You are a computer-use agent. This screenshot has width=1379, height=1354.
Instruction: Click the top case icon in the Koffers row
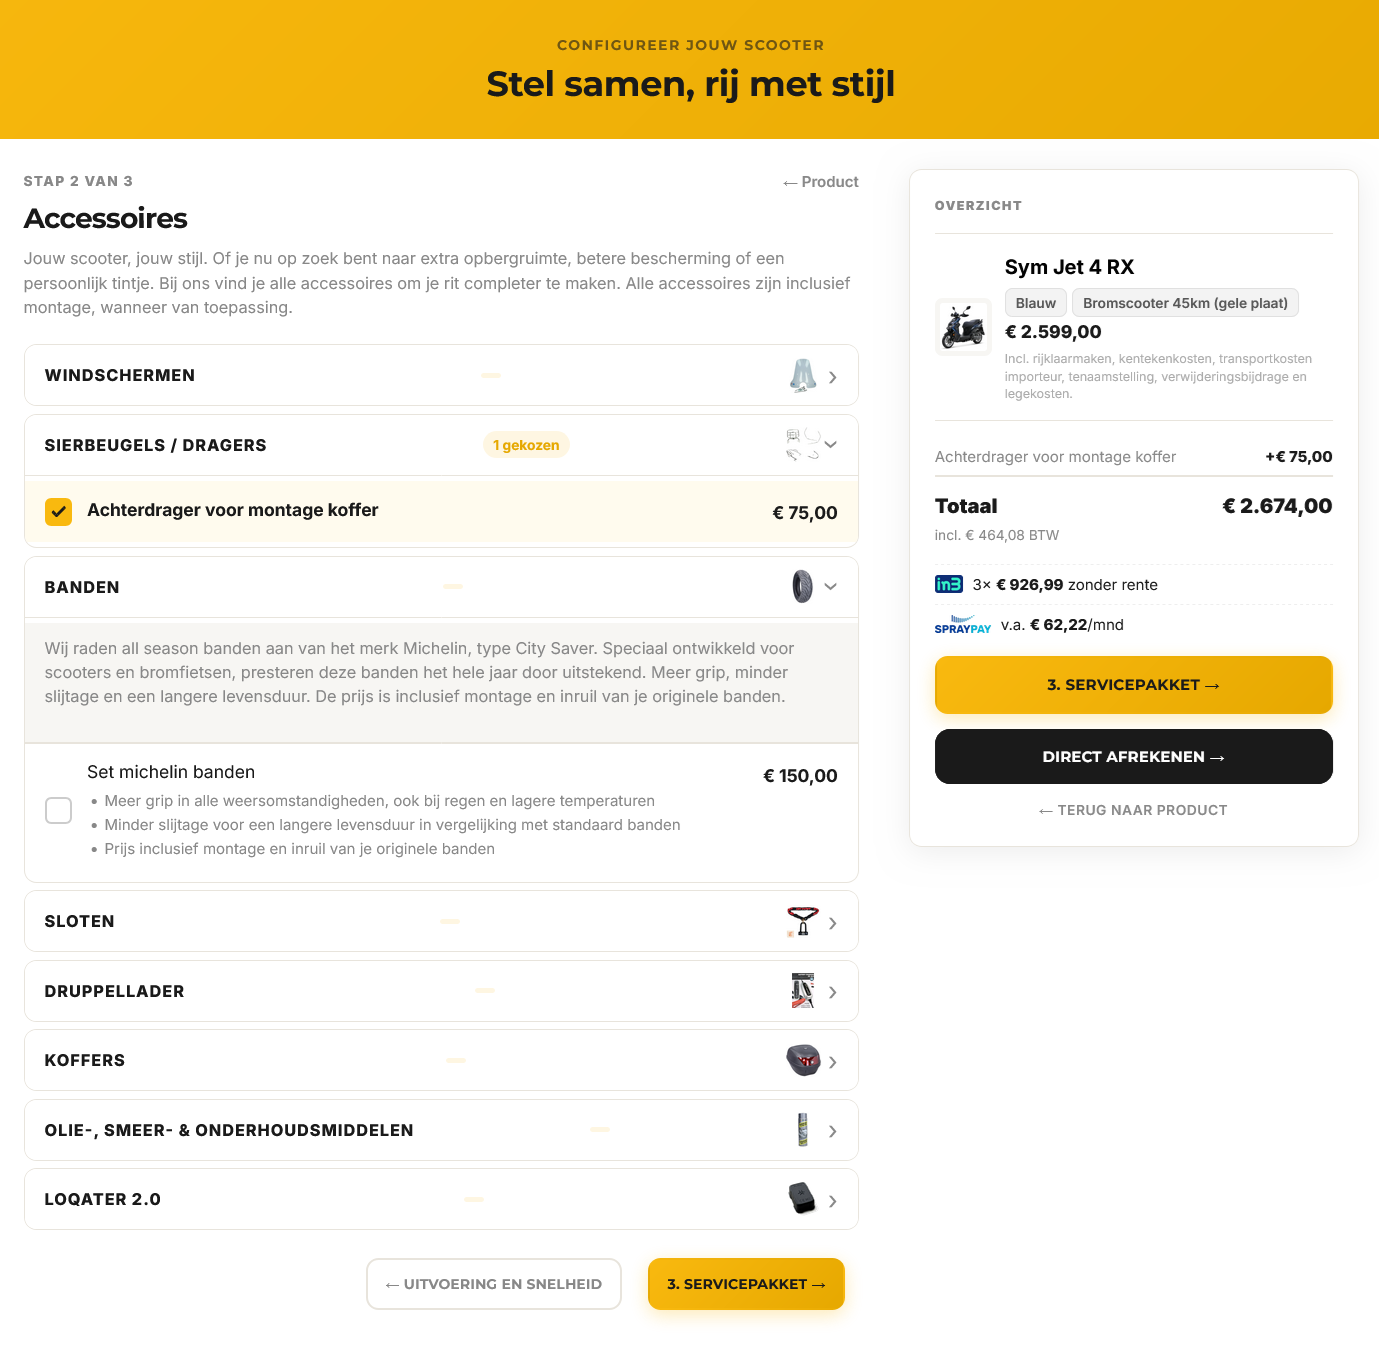coord(800,1060)
